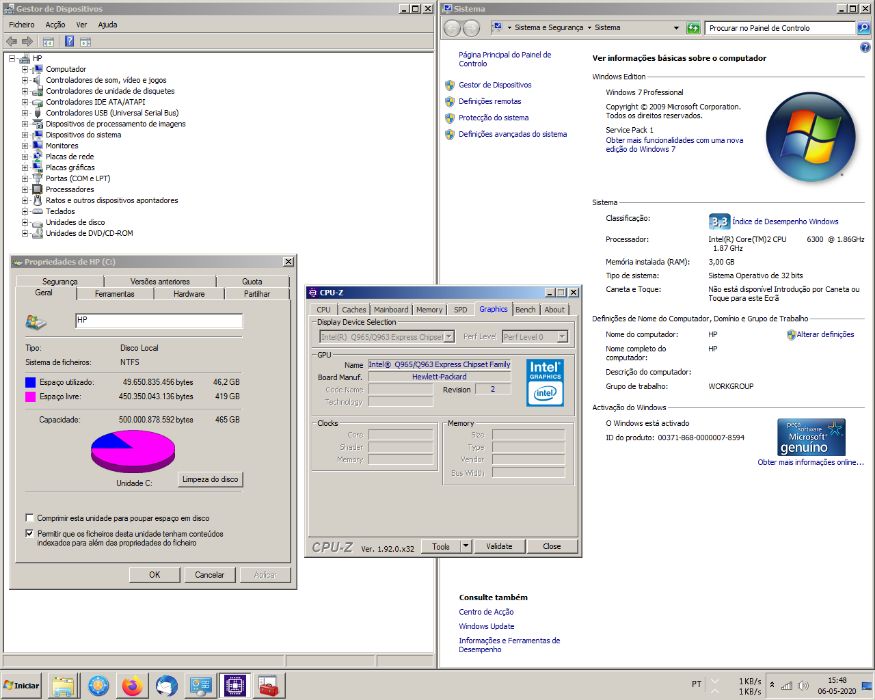Viewport: 875px width, 700px height.
Task: Click the Limpeza do disco button
Action: 210,479
